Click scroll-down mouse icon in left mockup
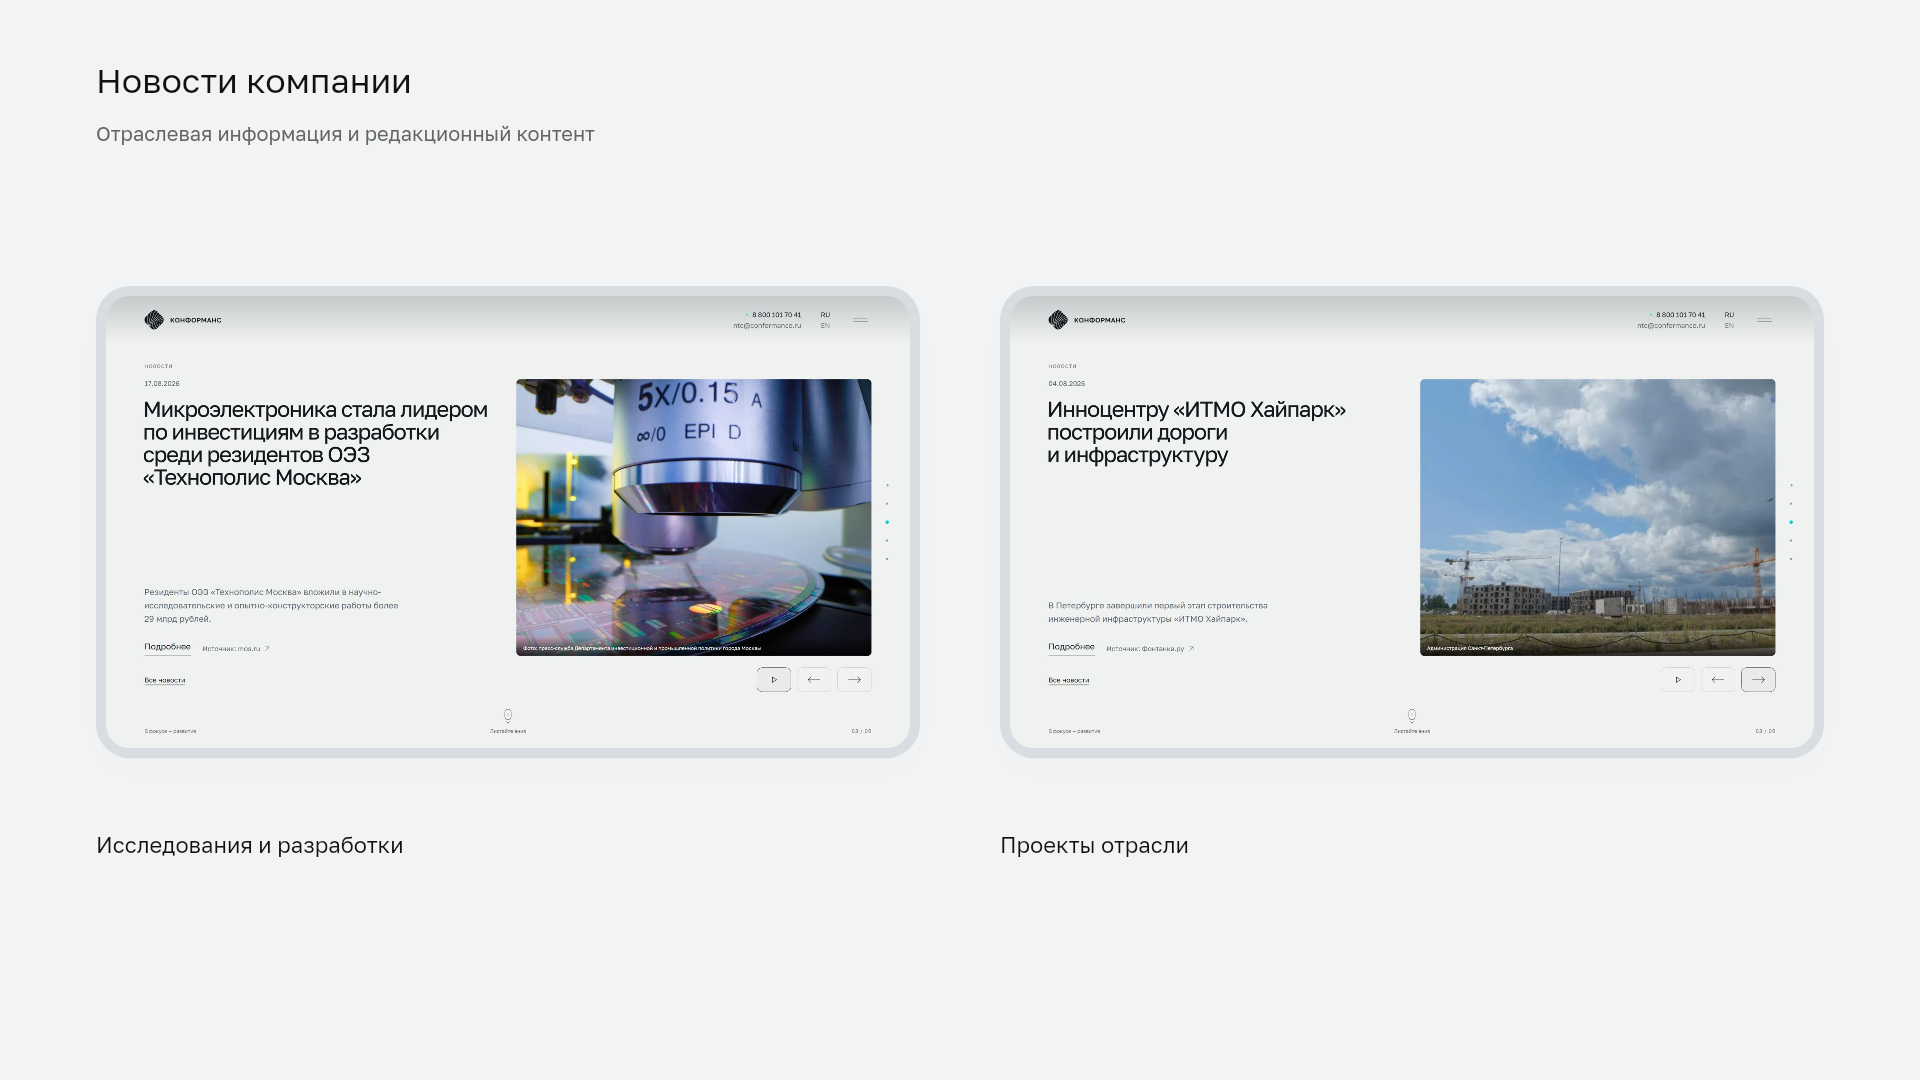The width and height of the screenshot is (1920, 1080). coord(508,715)
